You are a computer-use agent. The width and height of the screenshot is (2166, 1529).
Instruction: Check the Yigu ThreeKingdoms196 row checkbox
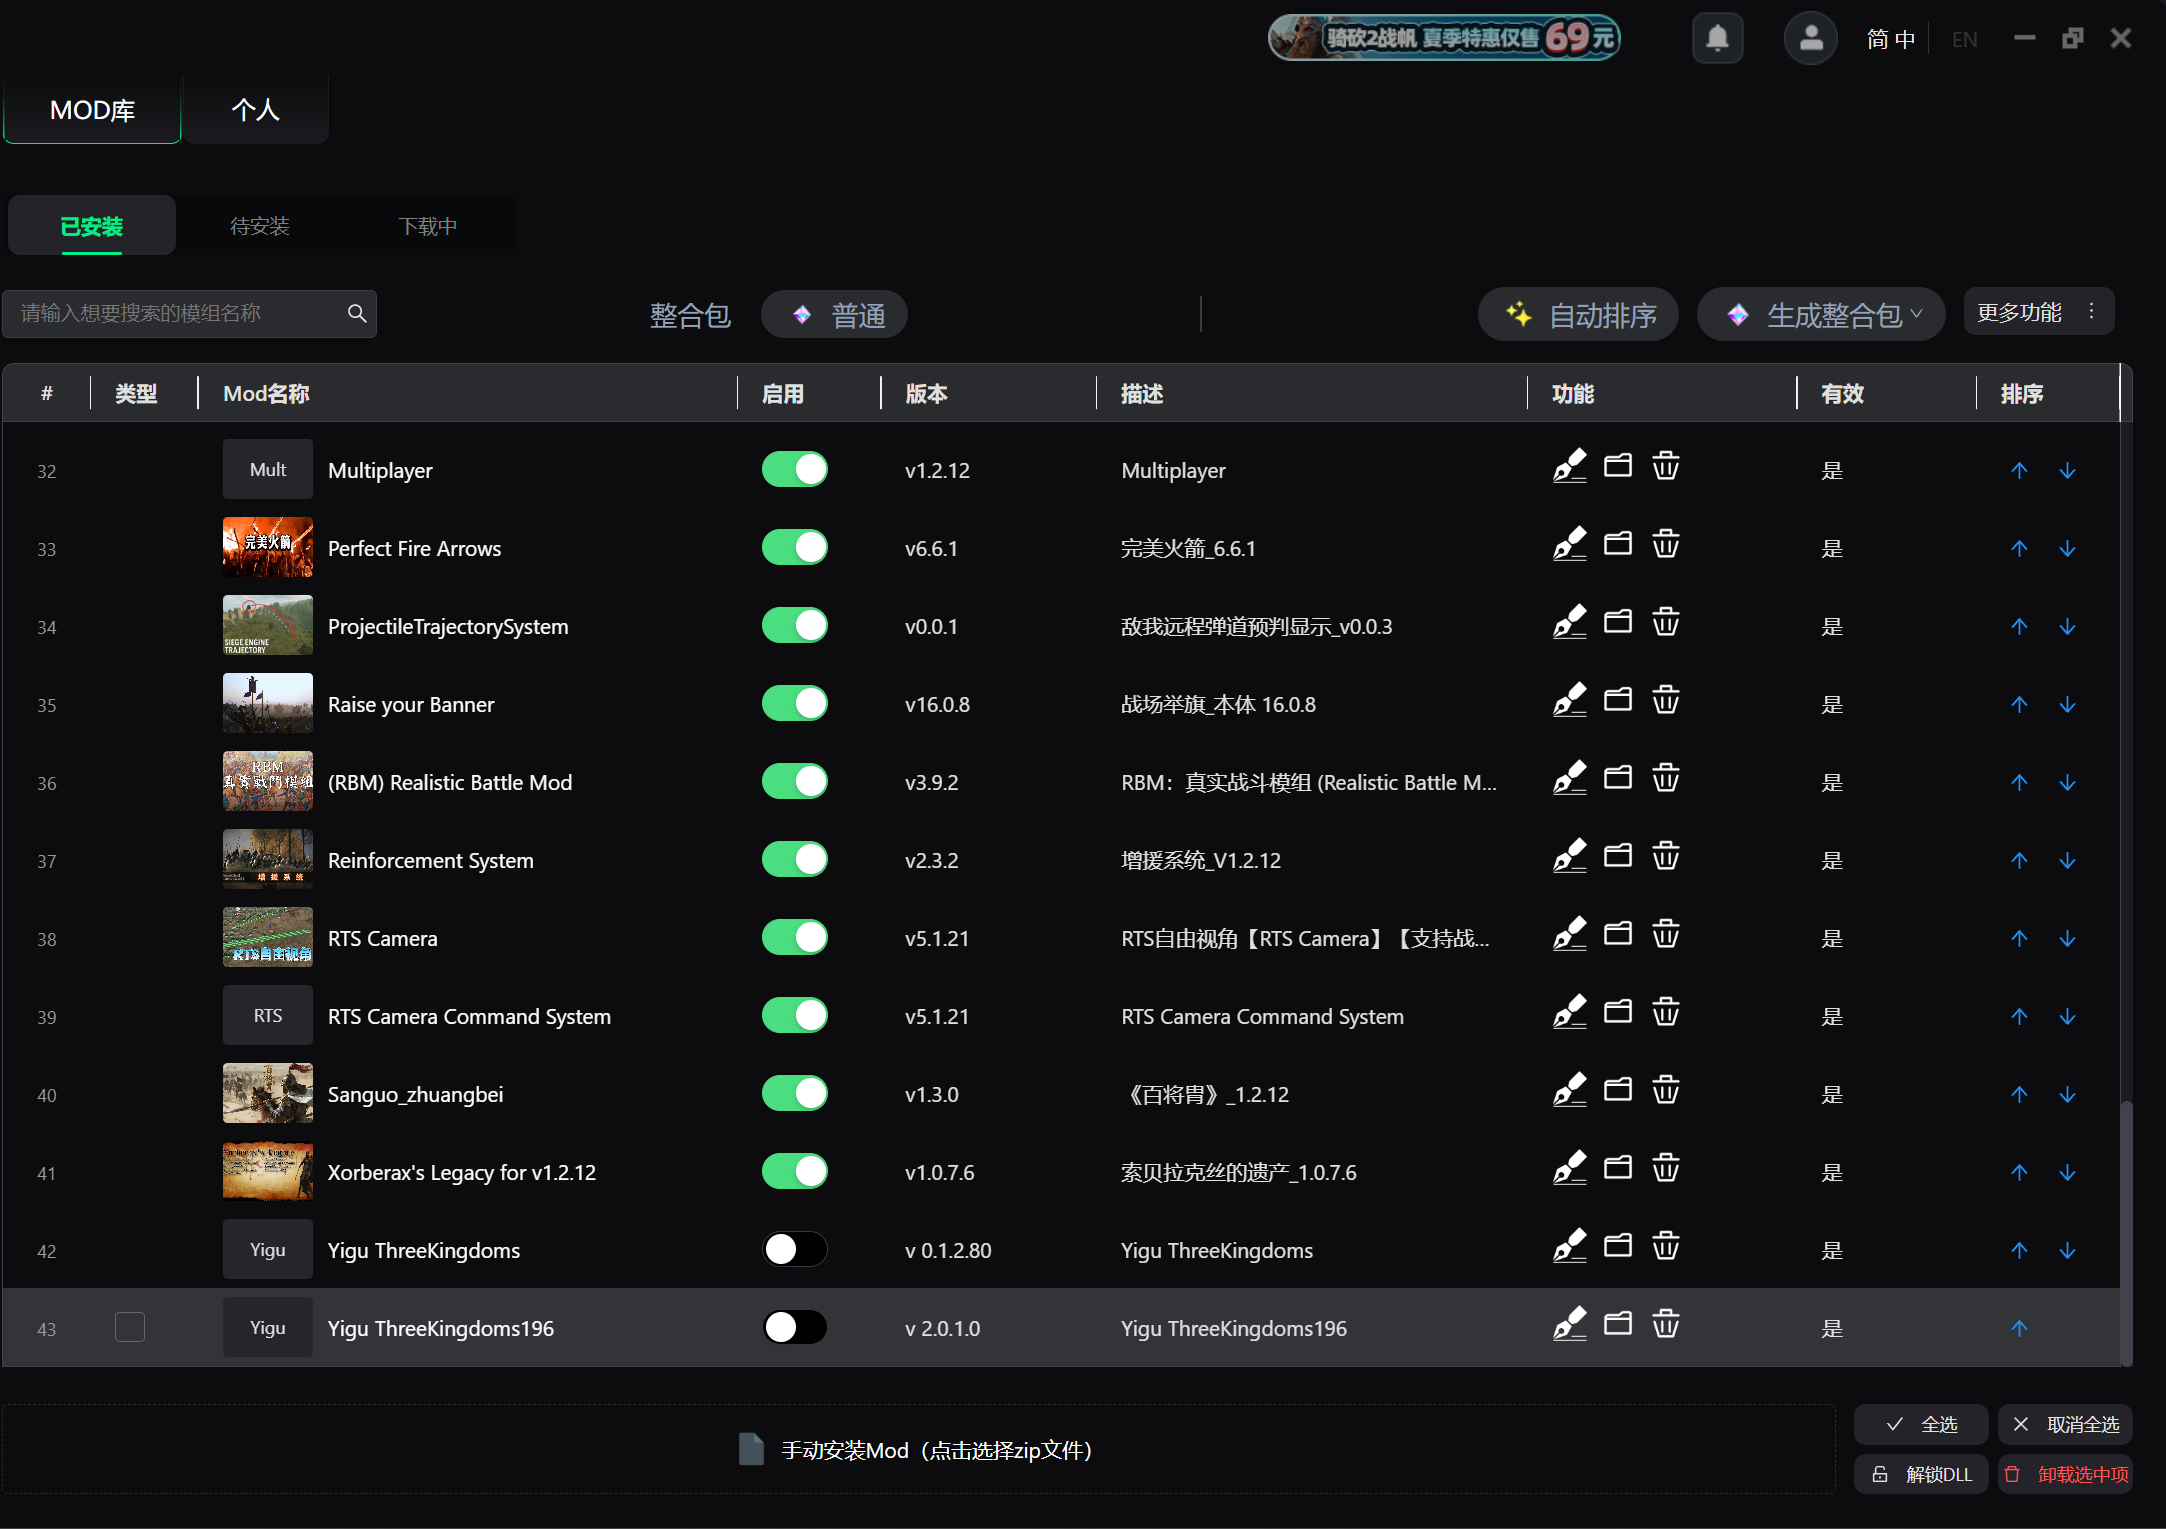click(130, 1328)
